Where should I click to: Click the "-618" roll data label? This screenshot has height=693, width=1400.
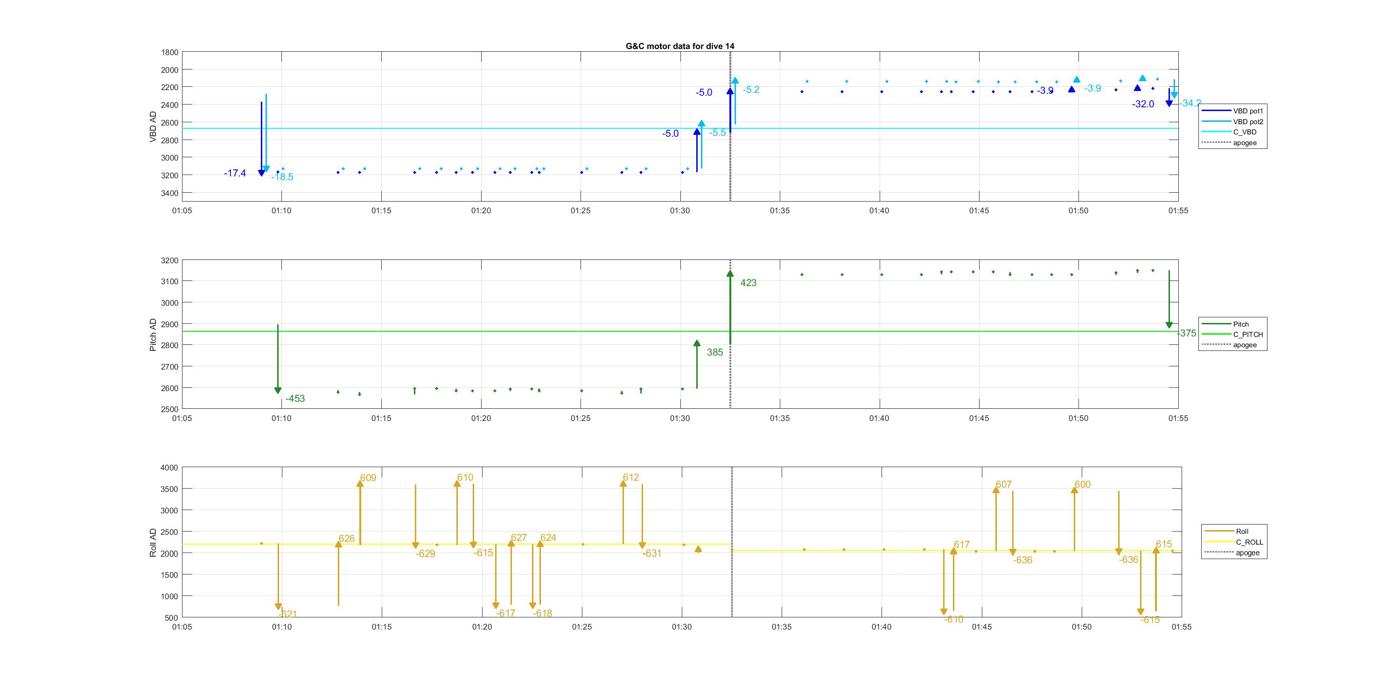coord(542,613)
